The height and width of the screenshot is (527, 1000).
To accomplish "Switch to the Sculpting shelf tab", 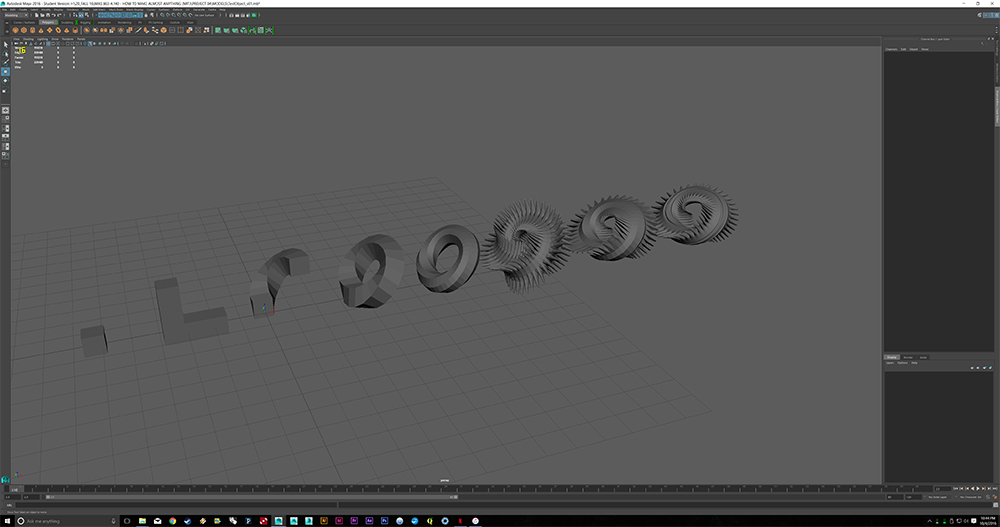I will tap(67, 22).
